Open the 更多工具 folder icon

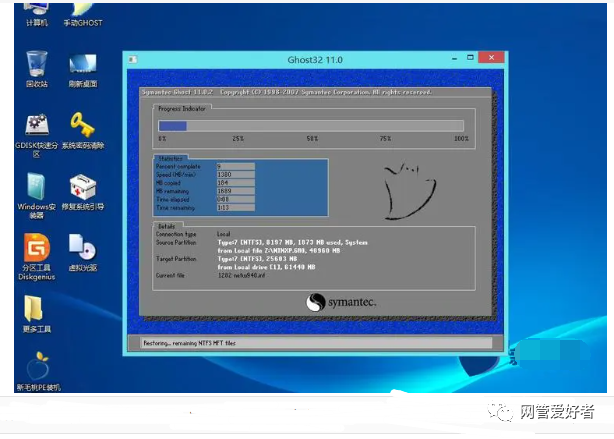click(36, 314)
